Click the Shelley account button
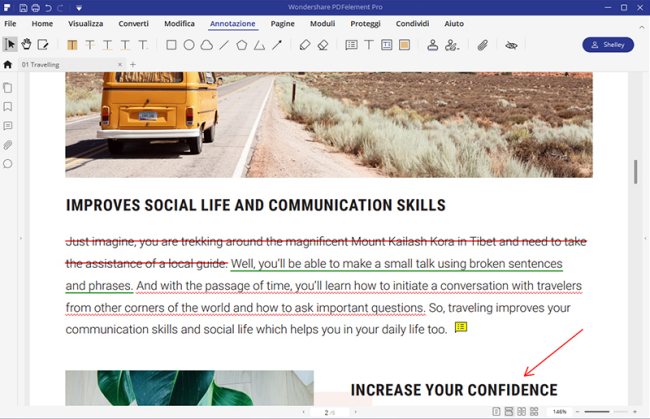This screenshot has height=419, width=650. pos(608,45)
